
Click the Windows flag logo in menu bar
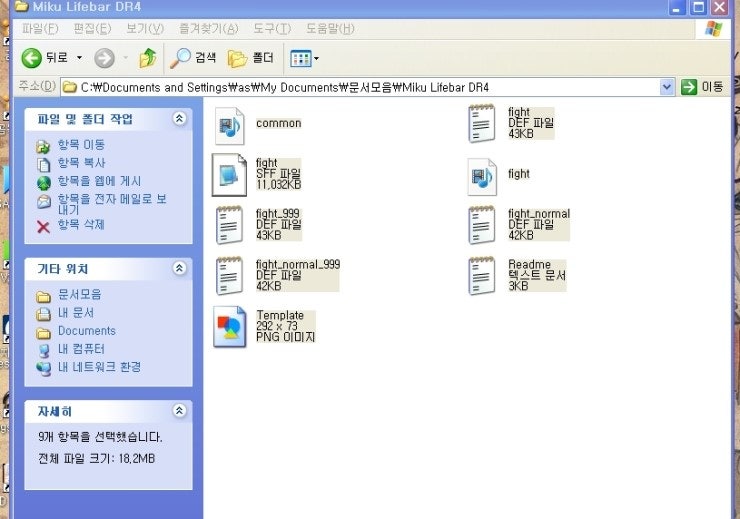[713, 29]
